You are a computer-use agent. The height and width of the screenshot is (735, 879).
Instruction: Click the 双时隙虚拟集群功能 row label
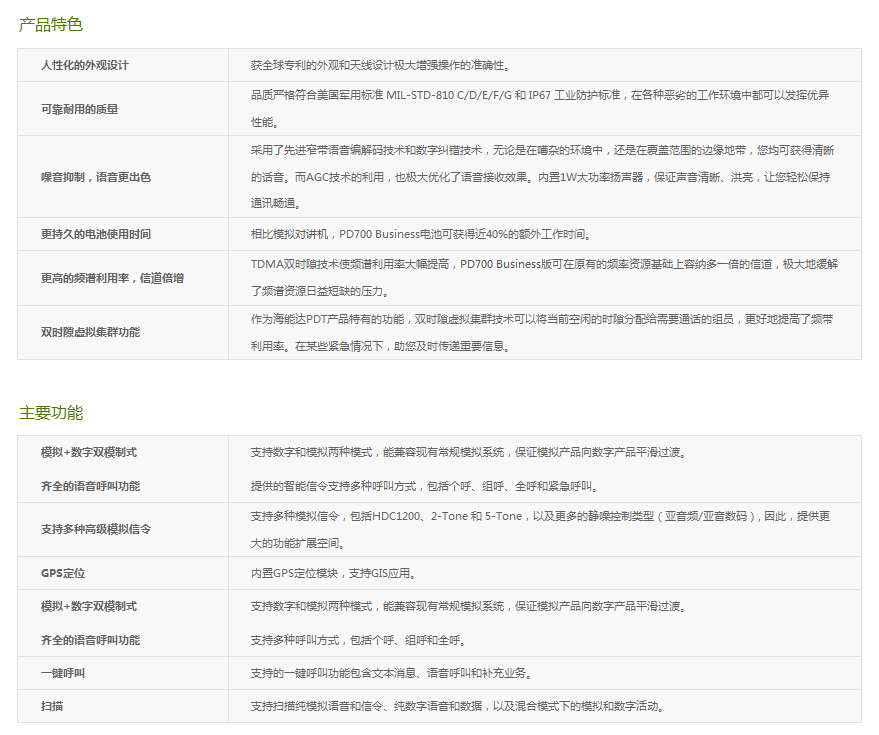coord(90,332)
